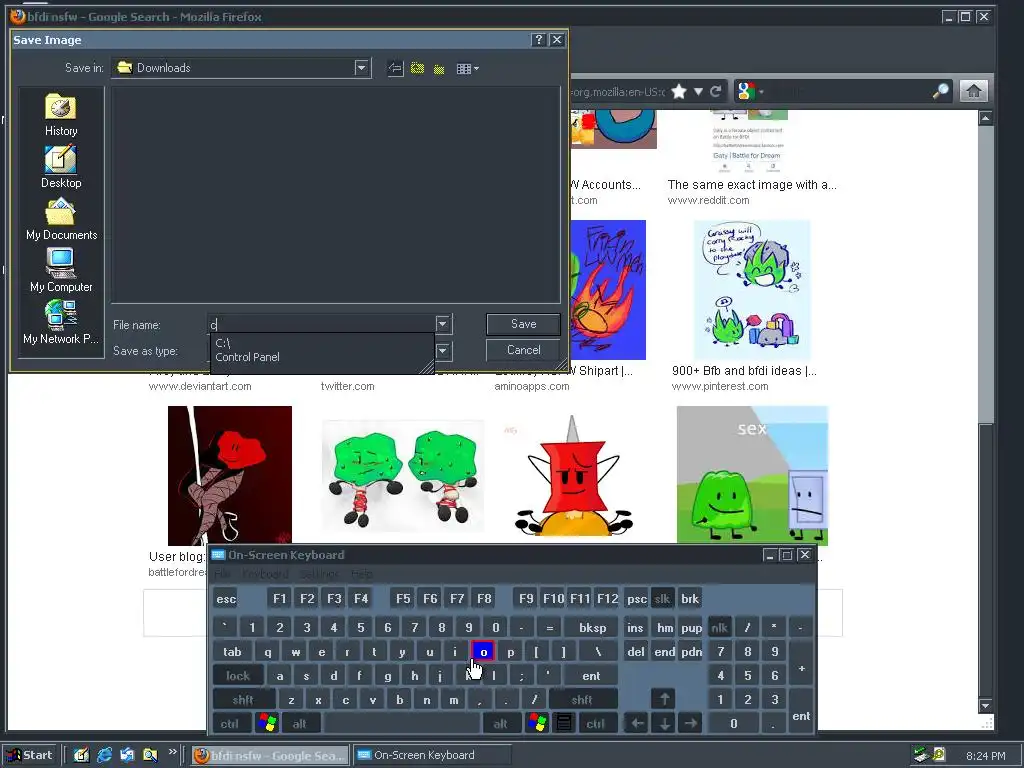Viewport: 1024px width, 768px height.
Task: Toggle the slk (scroll lock) key on the On-Screen Keyboard
Action: (662, 599)
